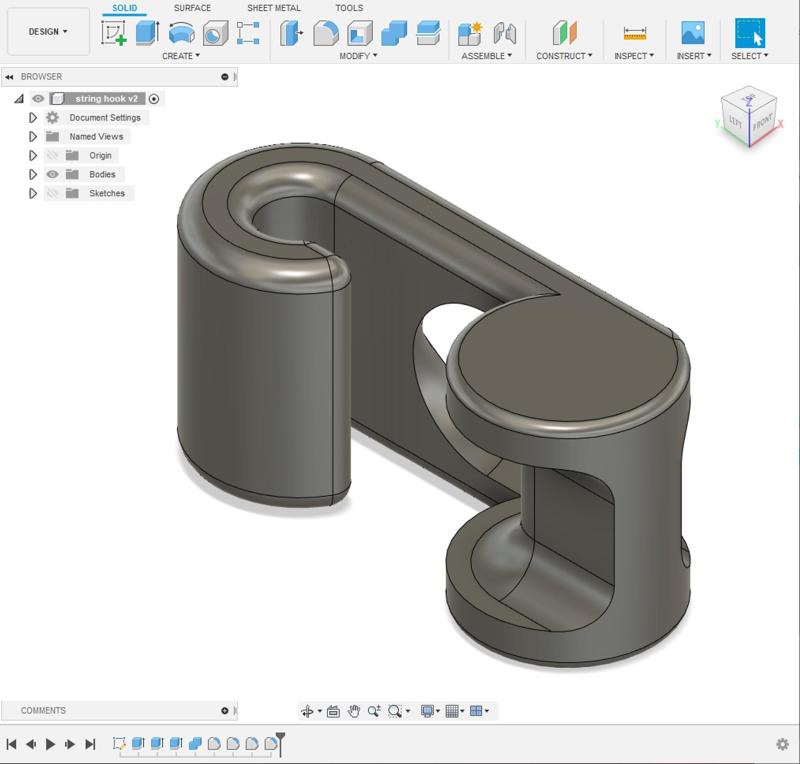800x764 pixels.
Task: Expand the Document Settings node
Action: (33, 118)
